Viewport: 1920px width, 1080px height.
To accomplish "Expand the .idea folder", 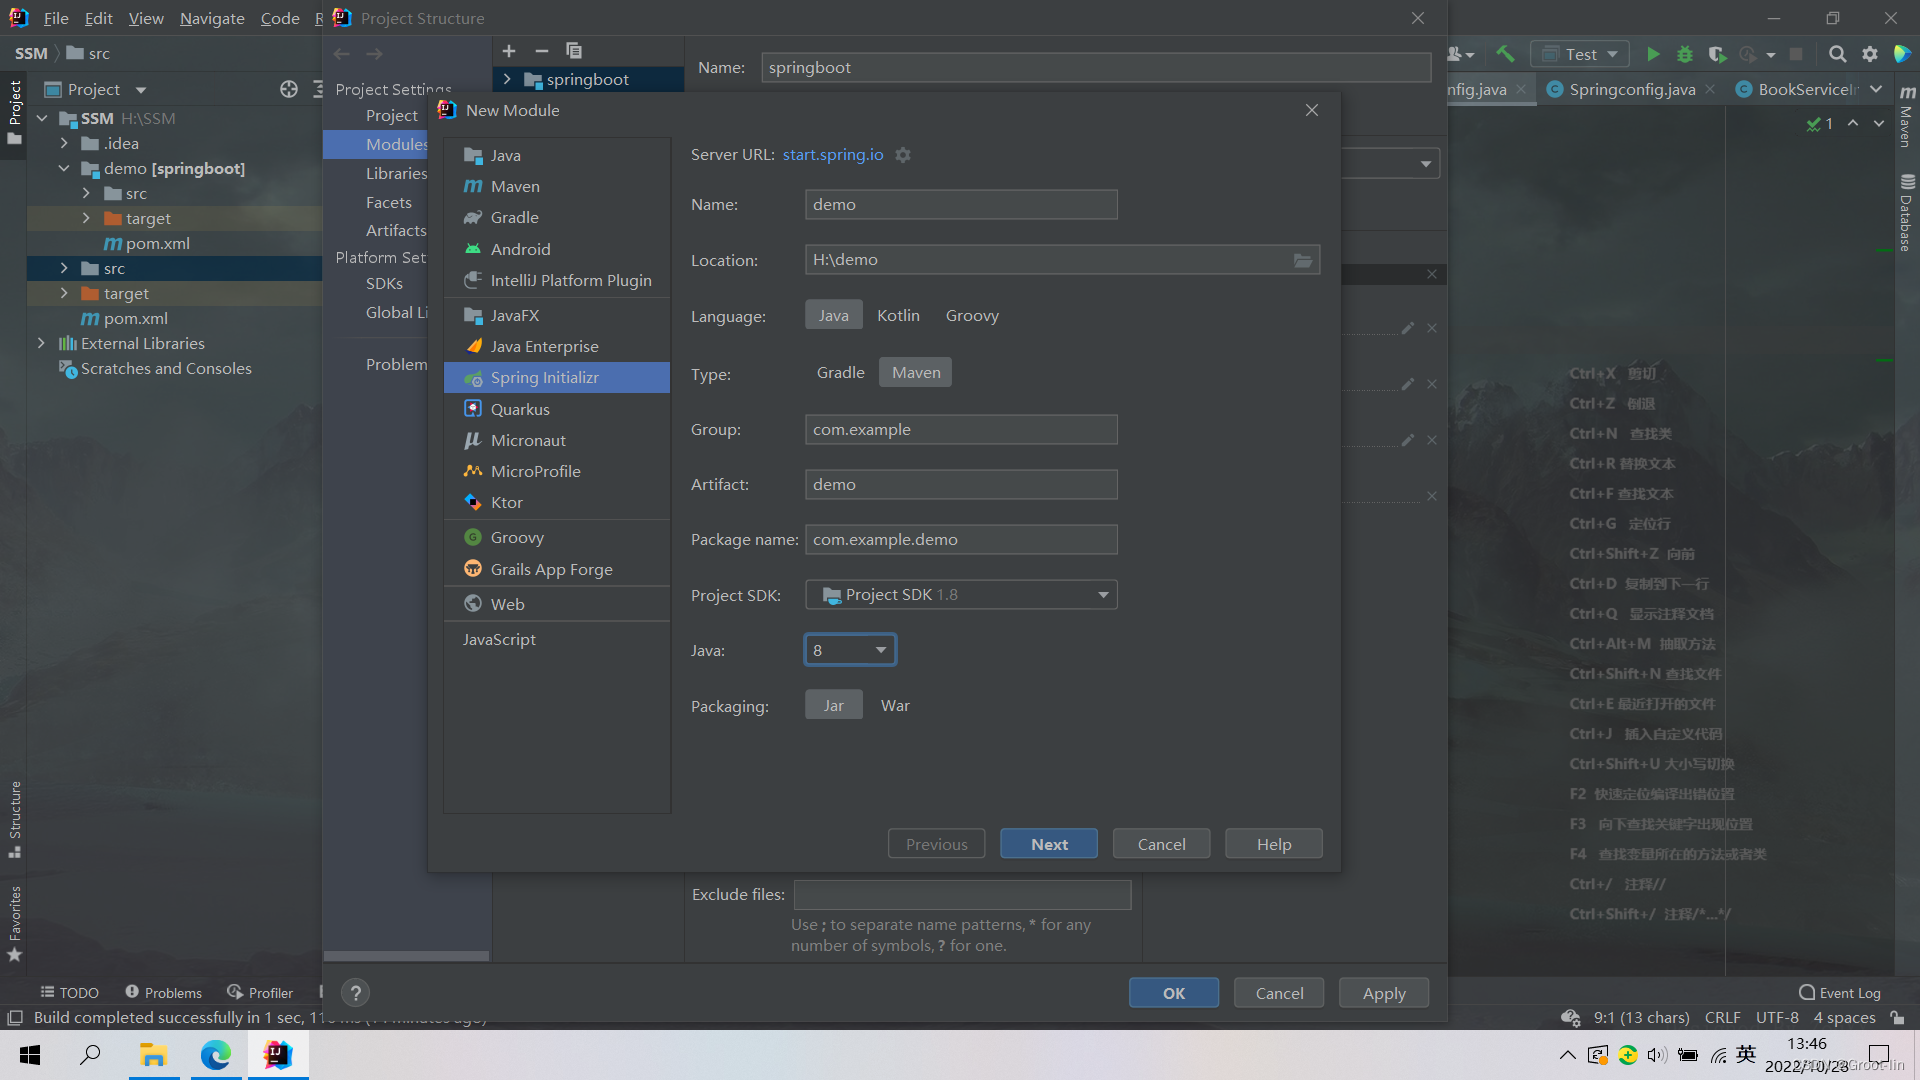I will (x=64, y=143).
